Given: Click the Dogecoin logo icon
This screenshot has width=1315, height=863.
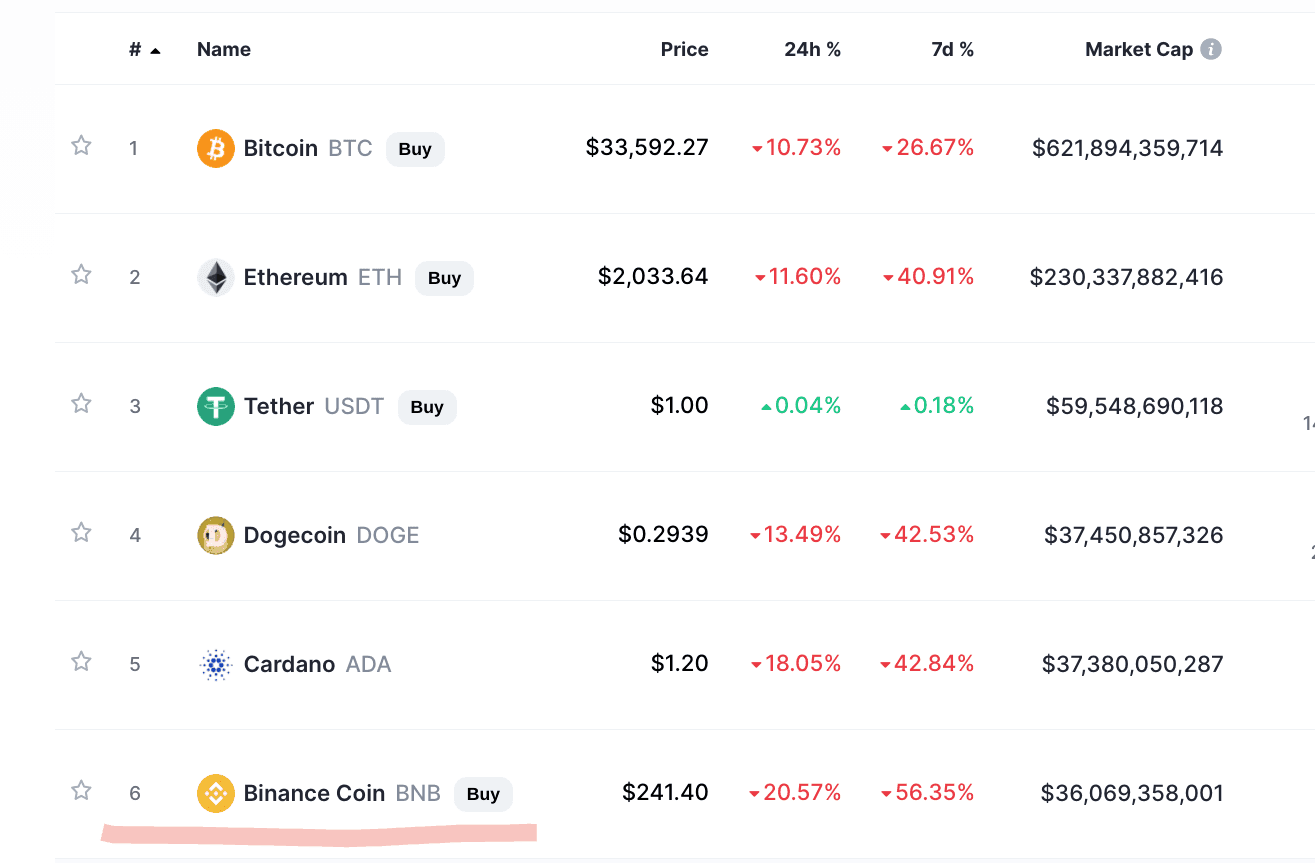Looking at the screenshot, I should [215, 535].
